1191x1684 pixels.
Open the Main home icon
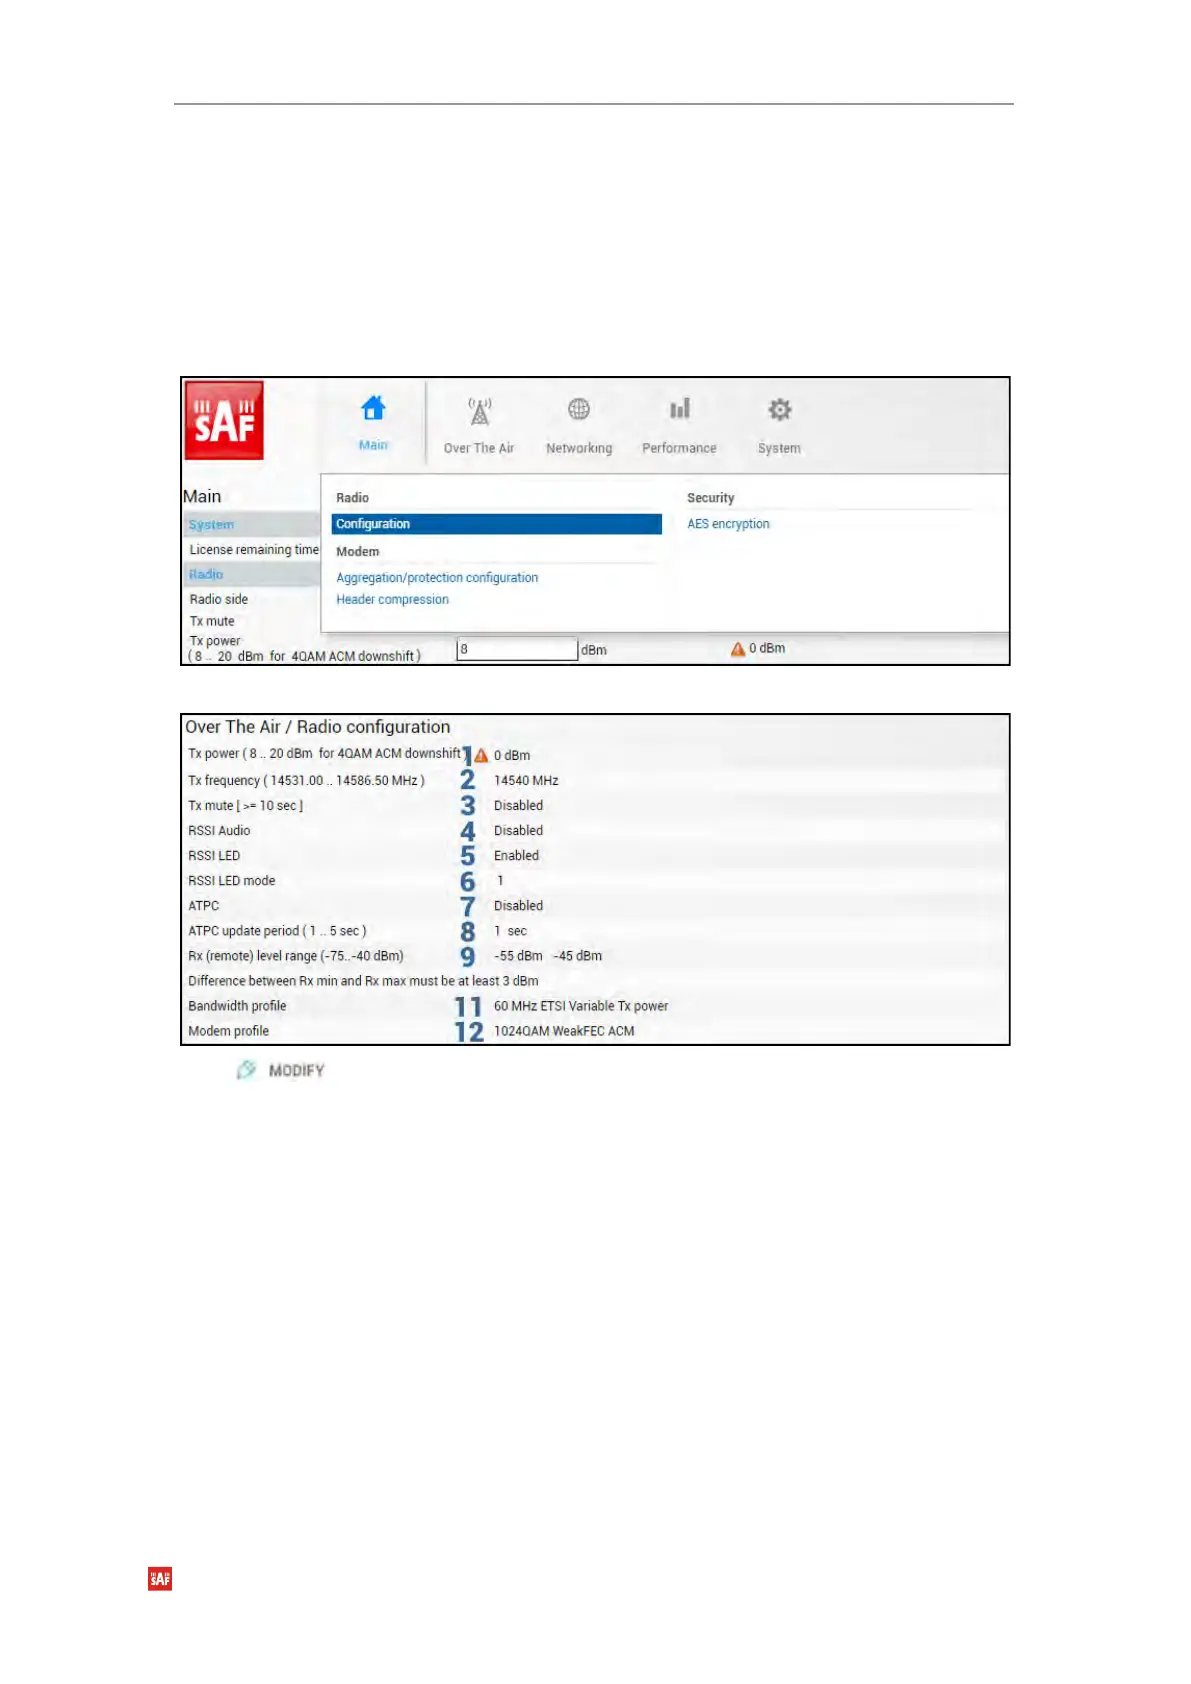click(x=373, y=408)
